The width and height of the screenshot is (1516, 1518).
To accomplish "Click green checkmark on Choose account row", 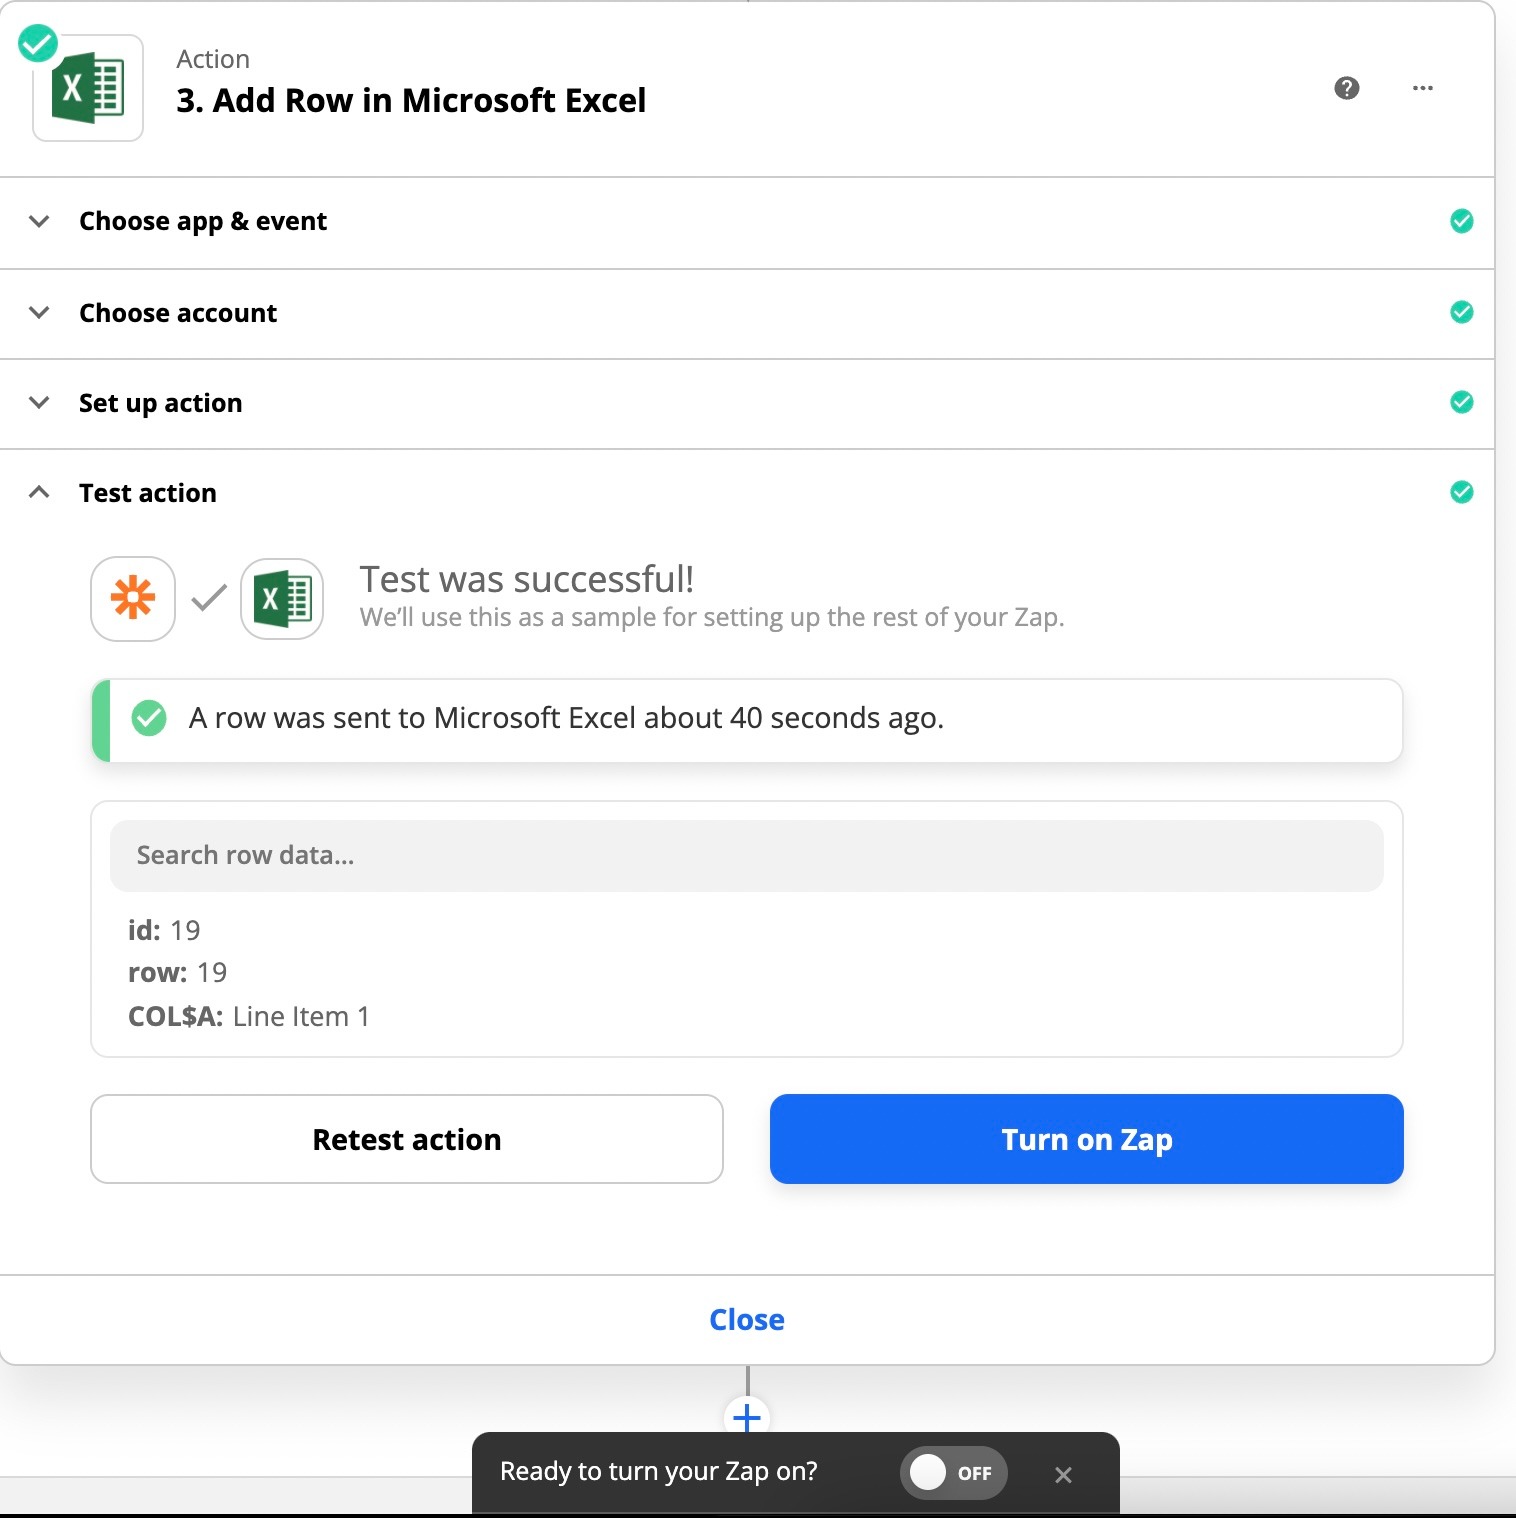I will pos(1461,312).
